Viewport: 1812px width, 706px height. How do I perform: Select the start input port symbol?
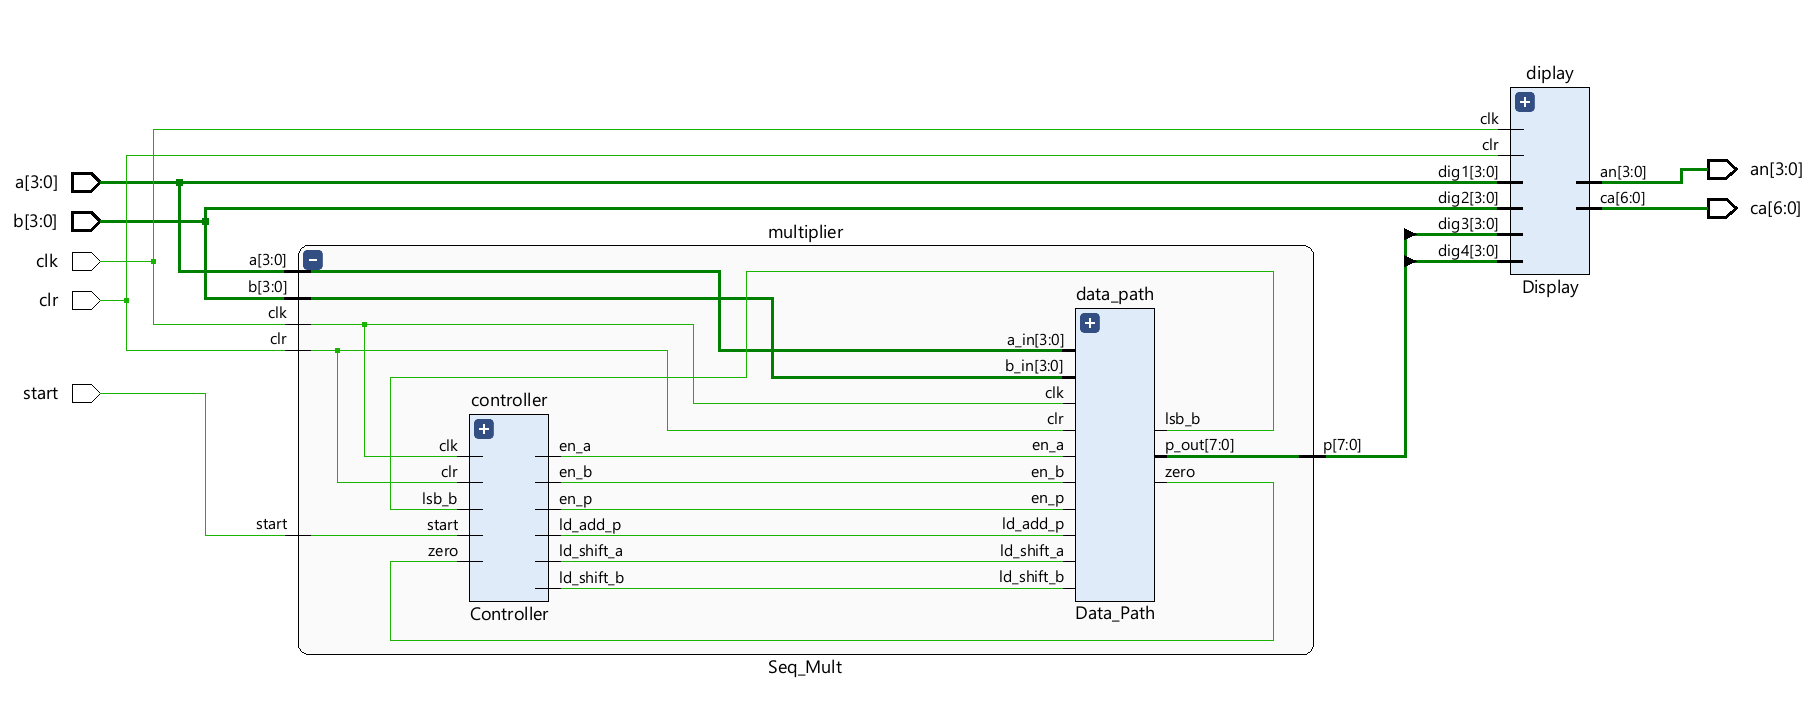click(86, 393)
